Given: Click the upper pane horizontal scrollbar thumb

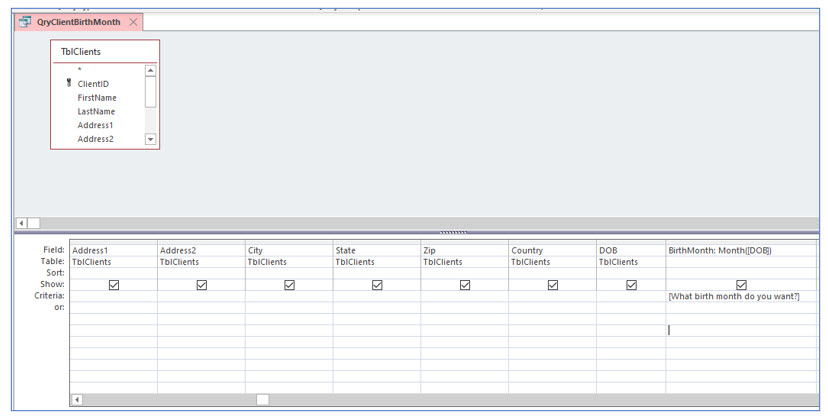Looking at the screenshot, I should coord(34,223).
